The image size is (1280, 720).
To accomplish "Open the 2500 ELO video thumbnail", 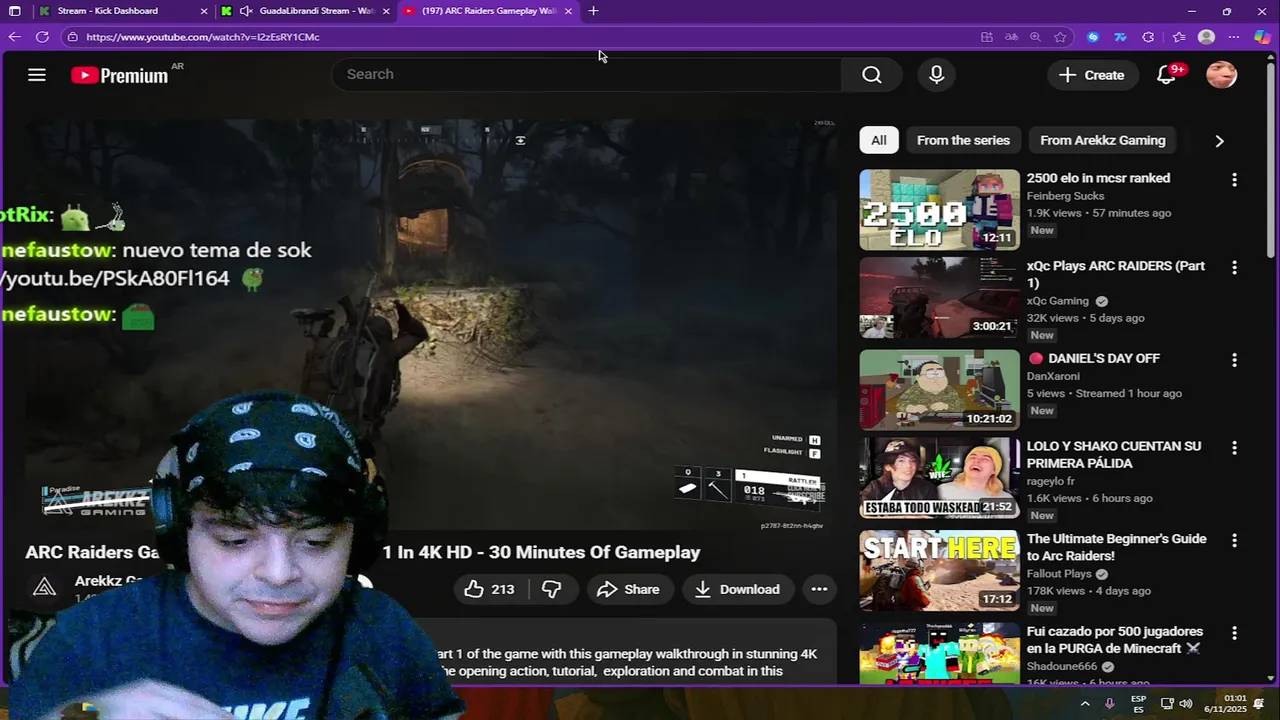I will coord(939,210).
